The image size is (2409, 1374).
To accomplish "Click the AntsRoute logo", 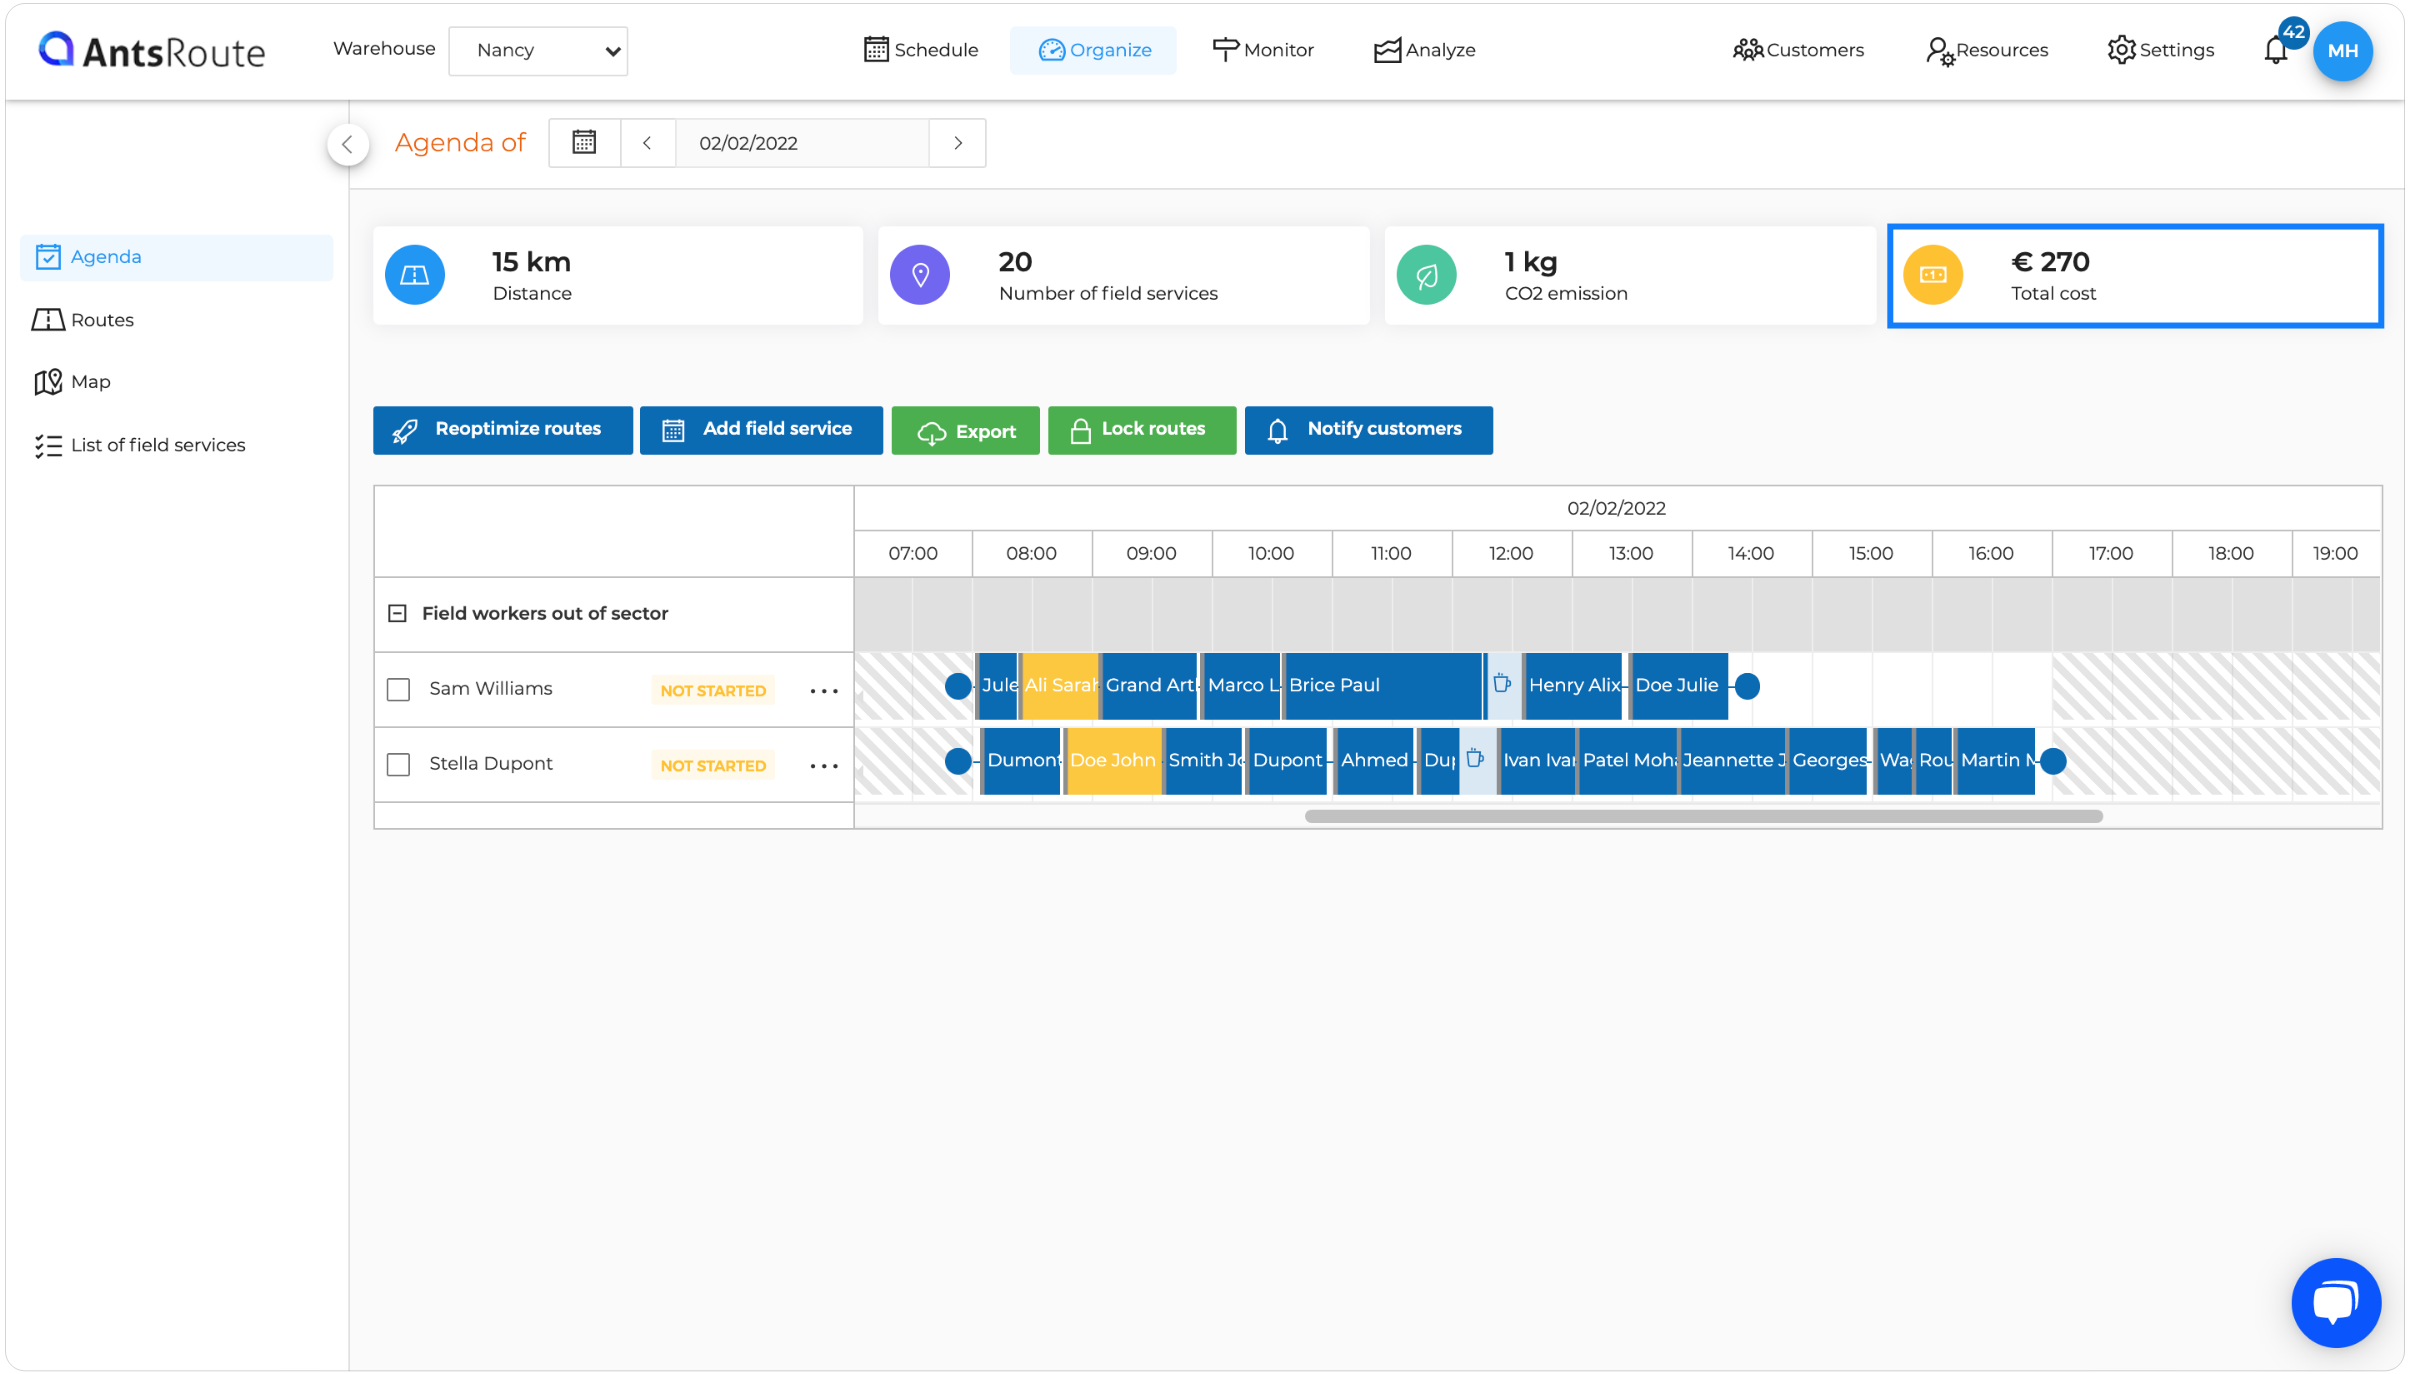I will point(152,50).
